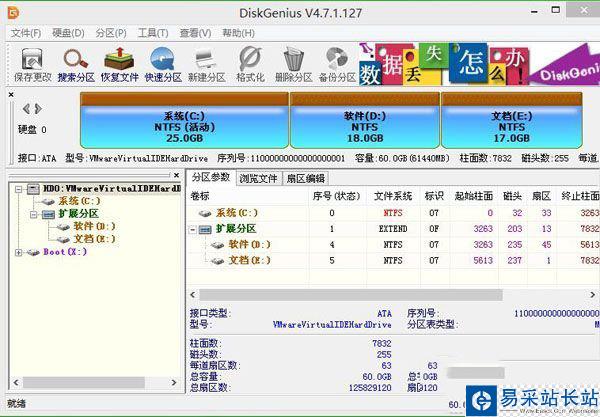
Task: Collapse 扩展分区 node in left tree
Action: point(34,214)
